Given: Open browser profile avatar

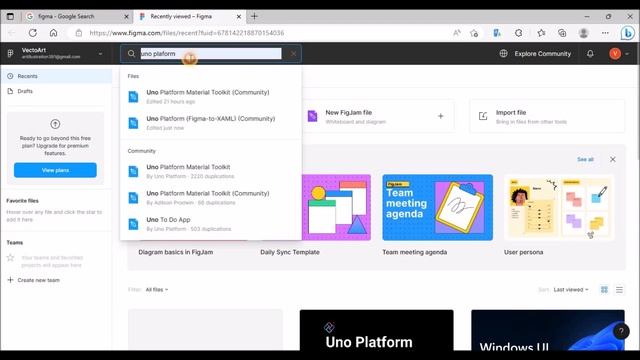Looking at the screenshot, I should (x=584, y=33).
